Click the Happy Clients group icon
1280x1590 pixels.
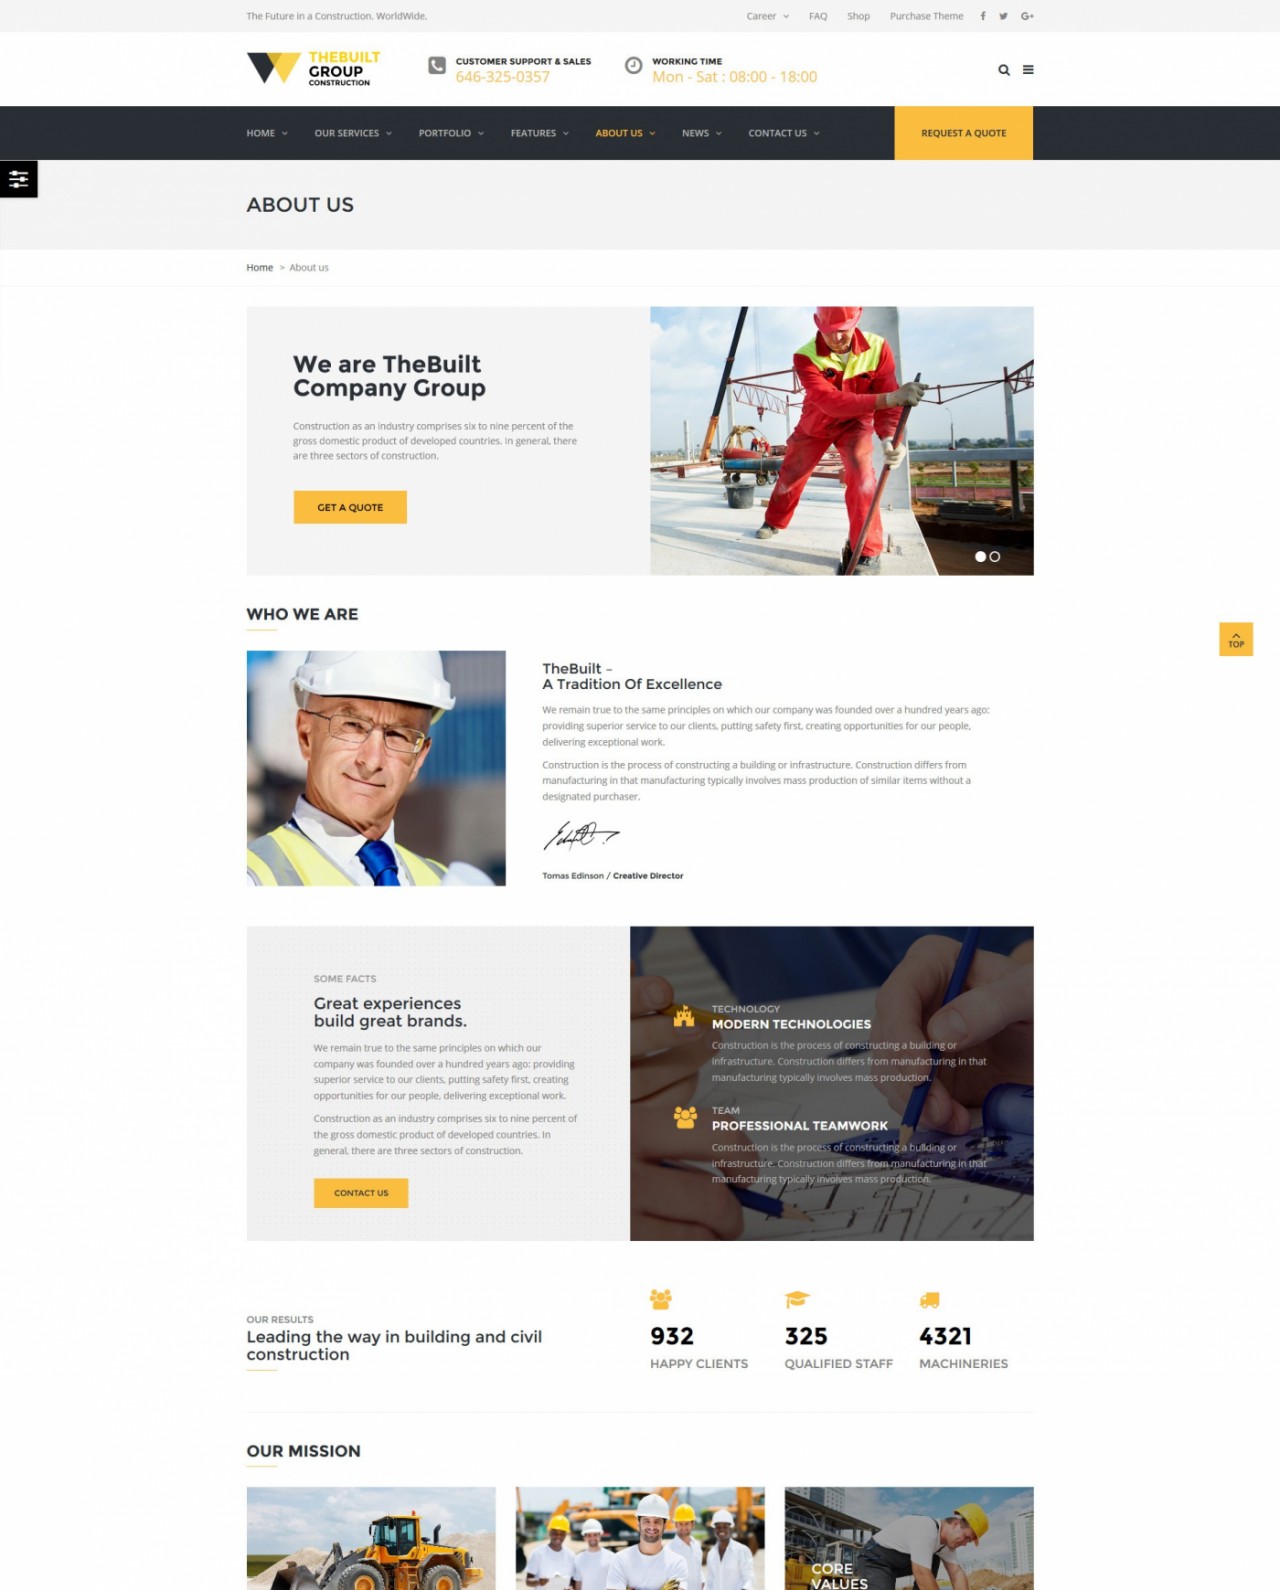[661, 1299]
